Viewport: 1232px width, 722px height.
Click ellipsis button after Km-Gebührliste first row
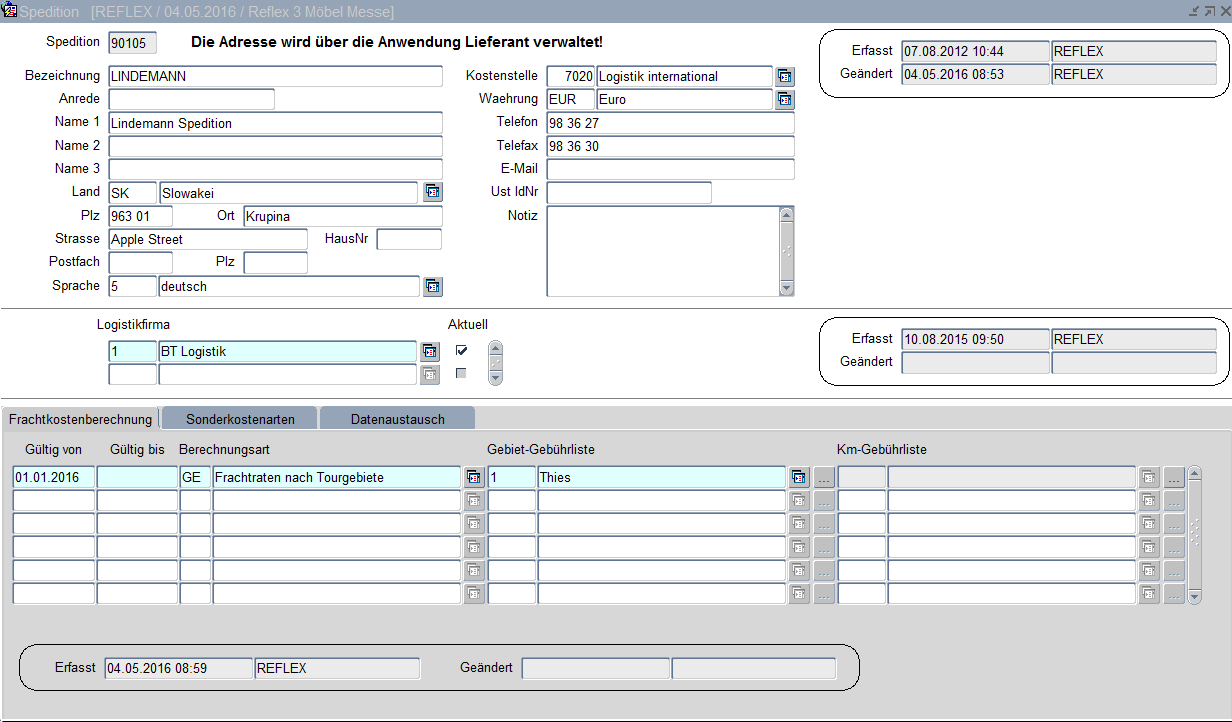1173,478
